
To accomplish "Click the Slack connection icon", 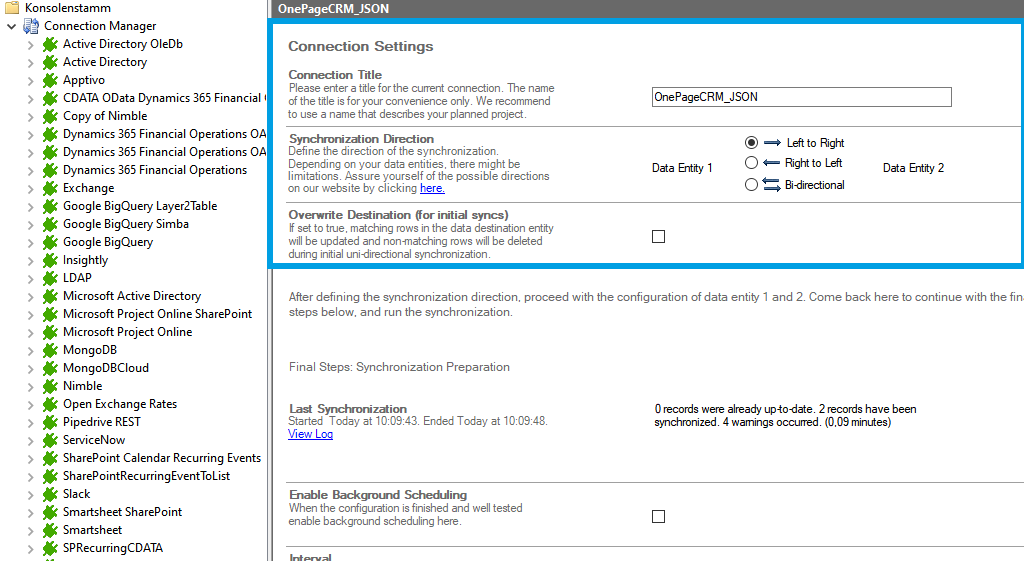I will pyautogui.click(x=50, y=494).
